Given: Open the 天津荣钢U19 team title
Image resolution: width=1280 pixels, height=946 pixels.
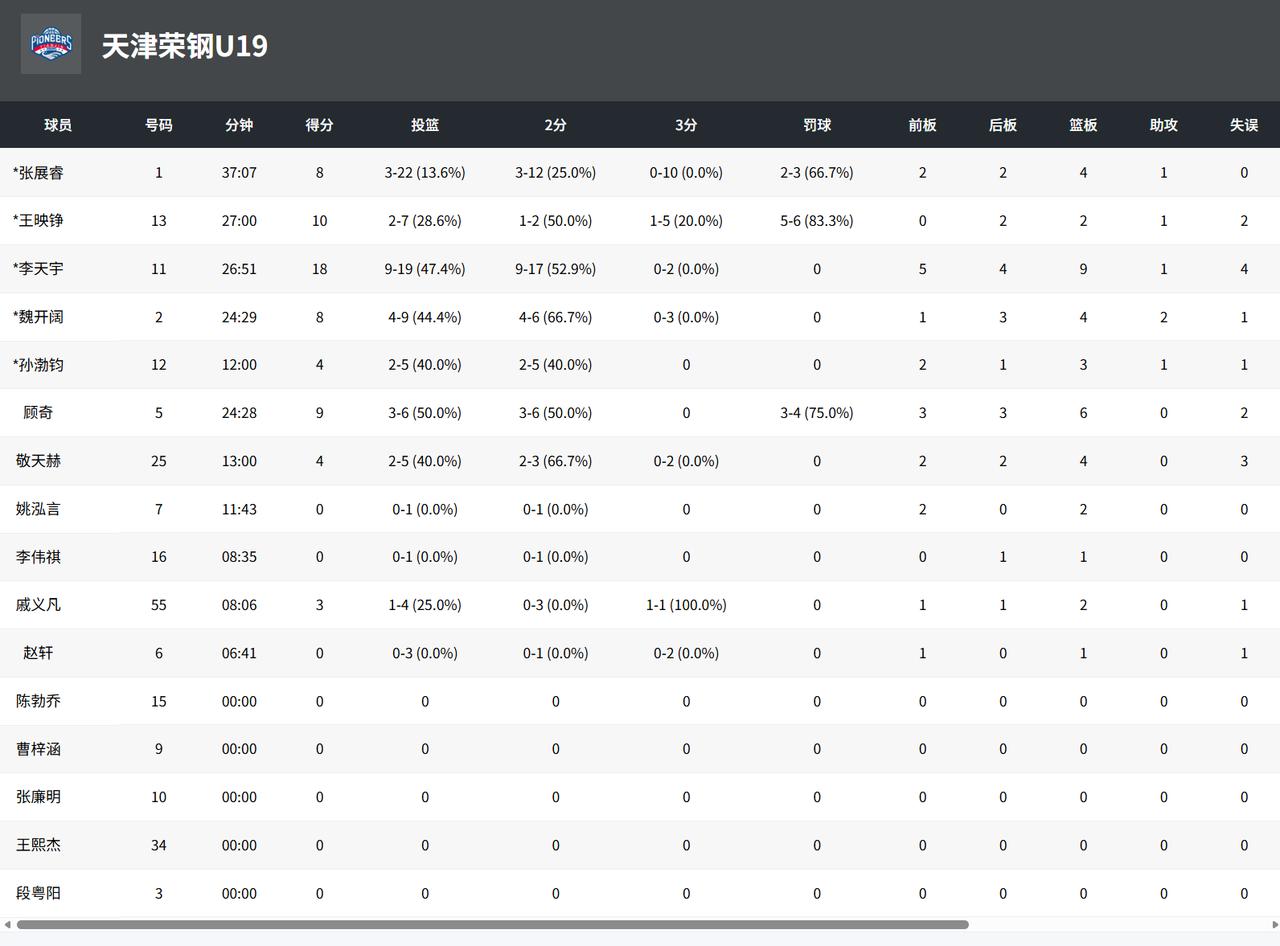Looking at the screenshot, I should point(185,46).
